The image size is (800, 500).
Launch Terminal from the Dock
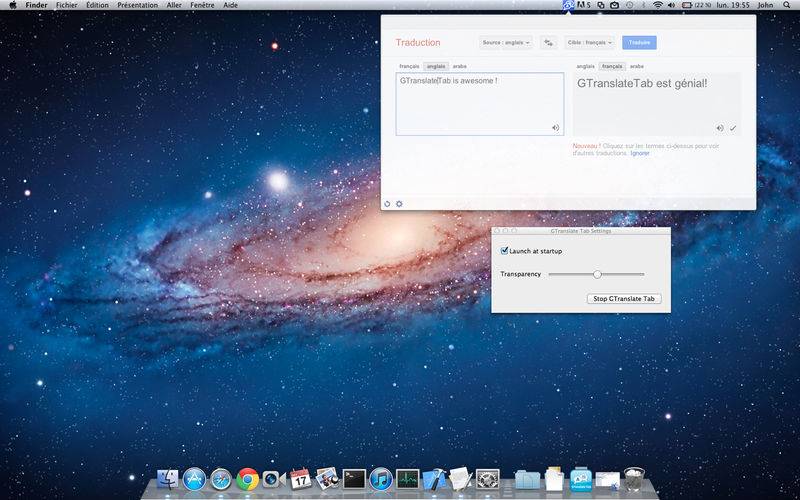354,479
